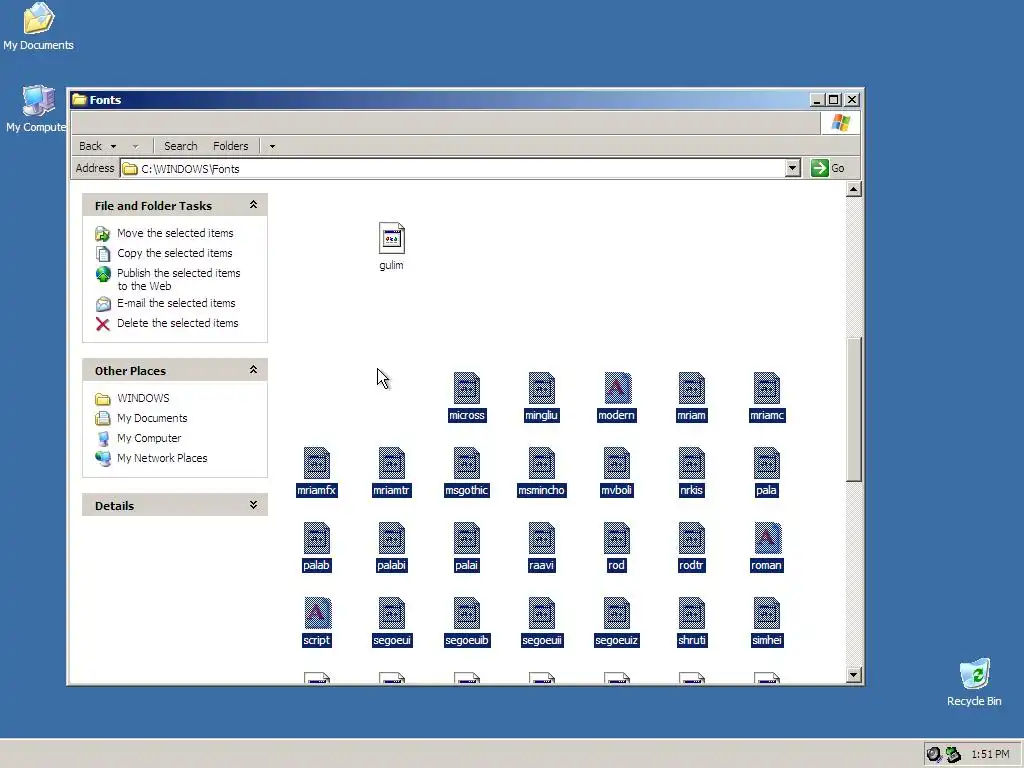Expand the Details panel

[253, 505]
